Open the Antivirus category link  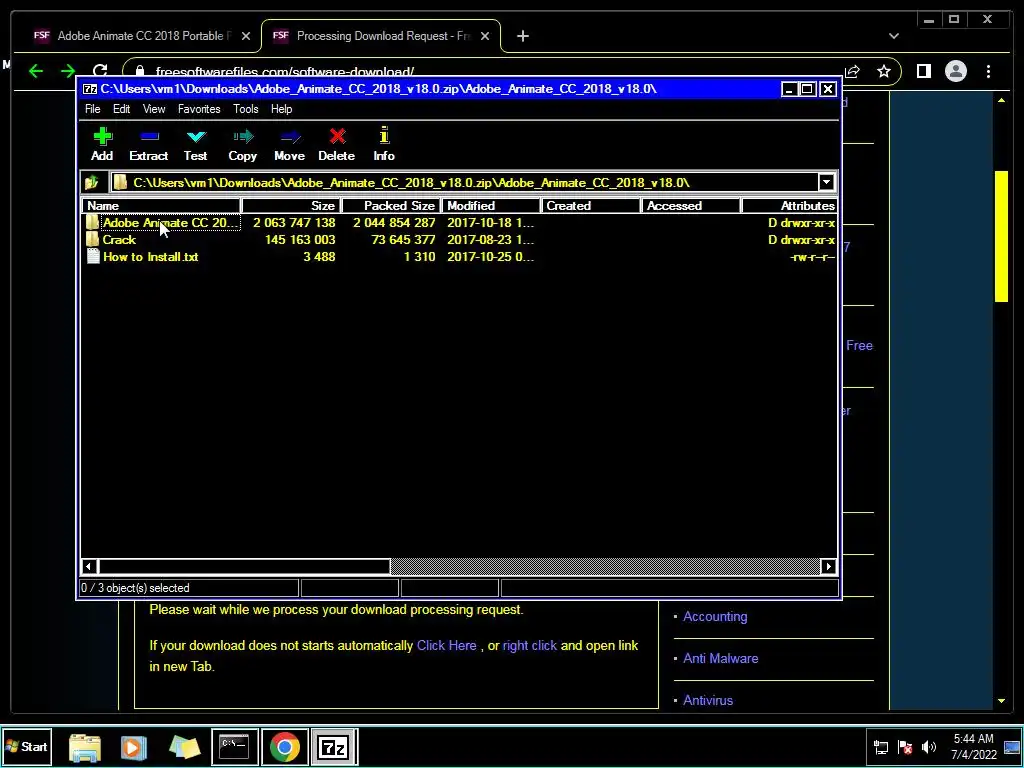coord(708,700)
